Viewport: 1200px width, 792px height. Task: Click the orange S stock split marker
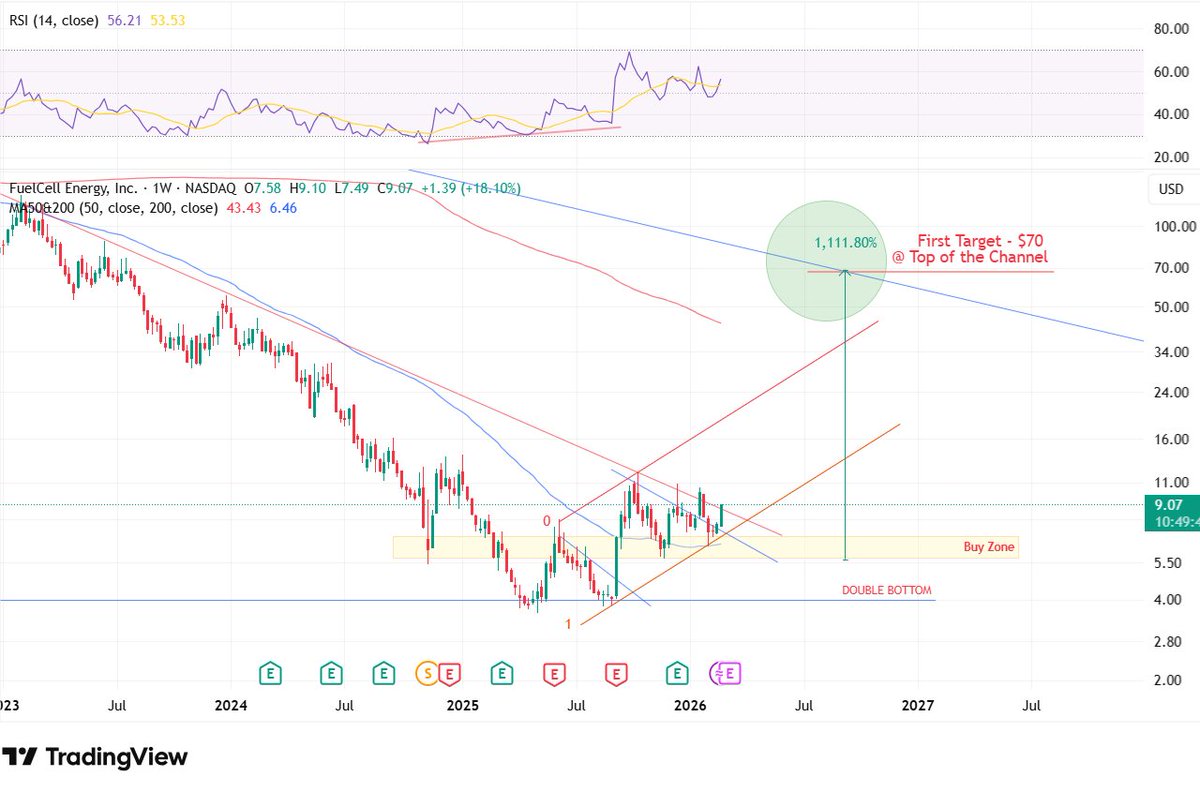coord(429,674)
